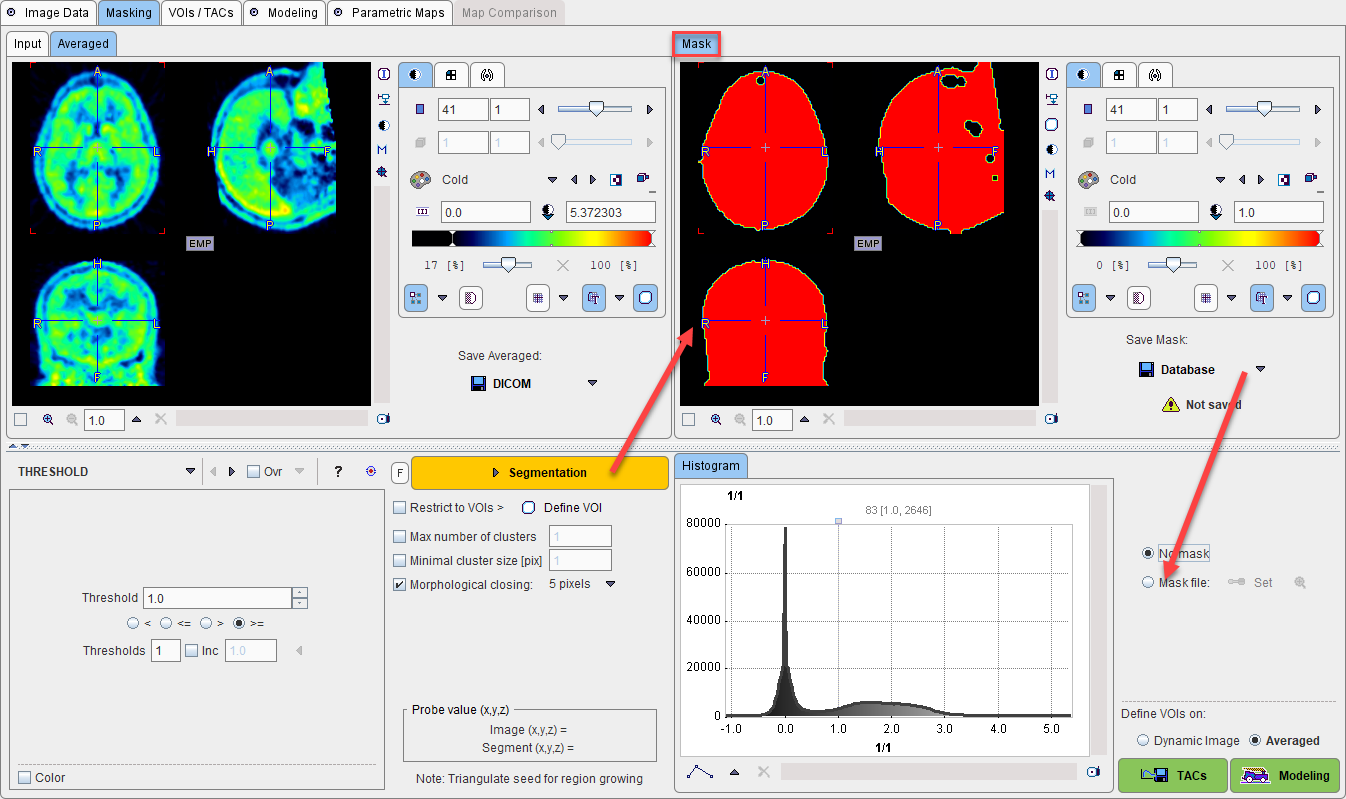1346x799 pixels.
Task: Check the Minimal cluster size checkbox
Action: [x=400, y=561]
